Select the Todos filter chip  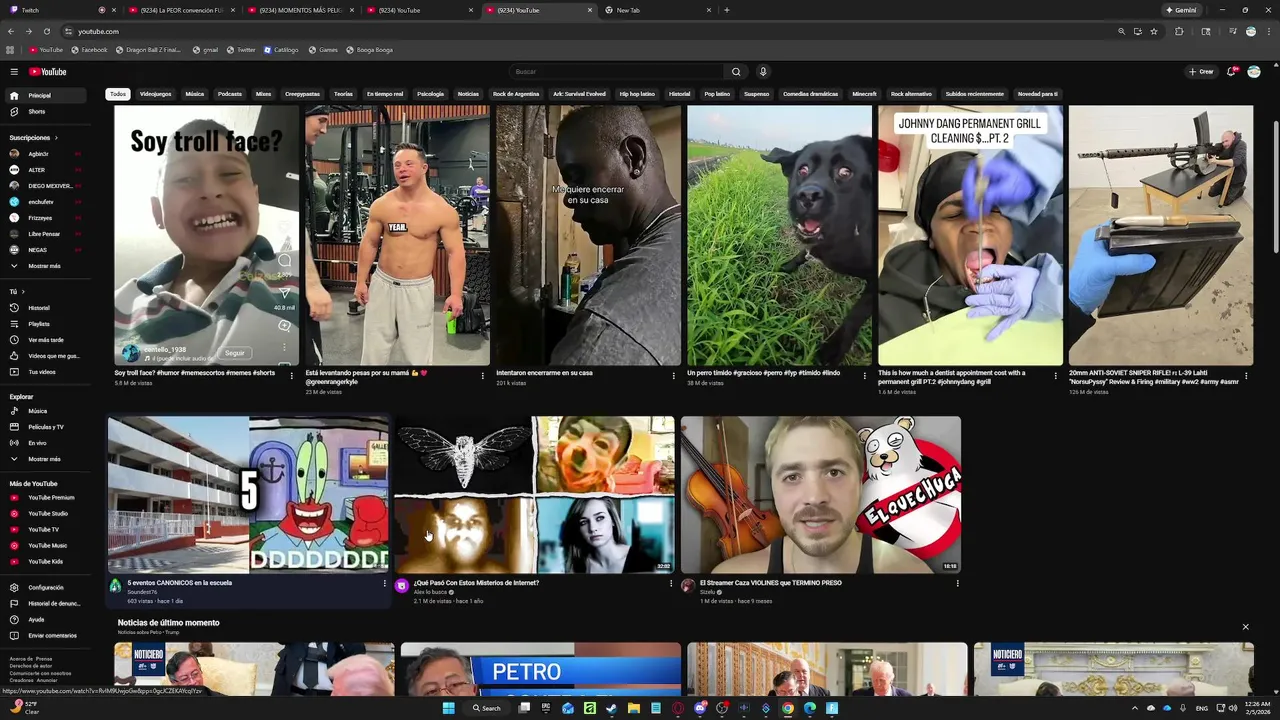(118, 94)
